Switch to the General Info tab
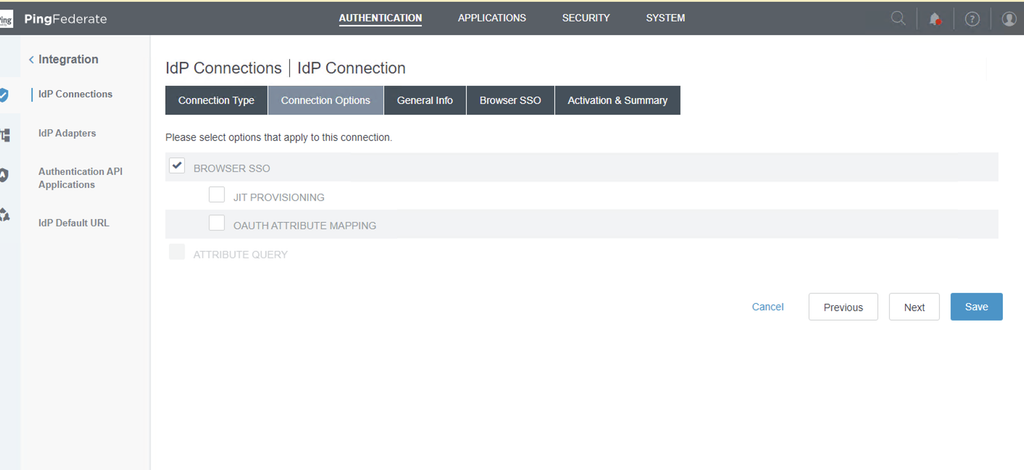The image size is (1024, 470). (425, 101)
